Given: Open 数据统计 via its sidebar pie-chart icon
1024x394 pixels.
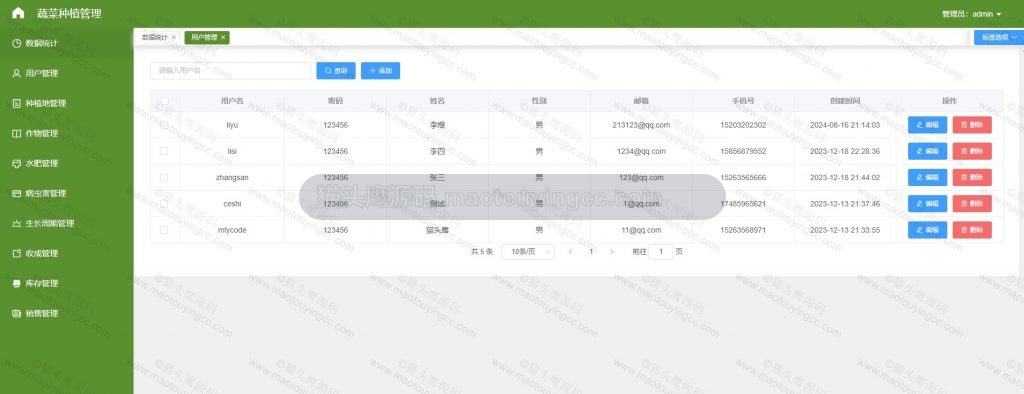Looking at the screenshot, I should click(x=17, y=43).
